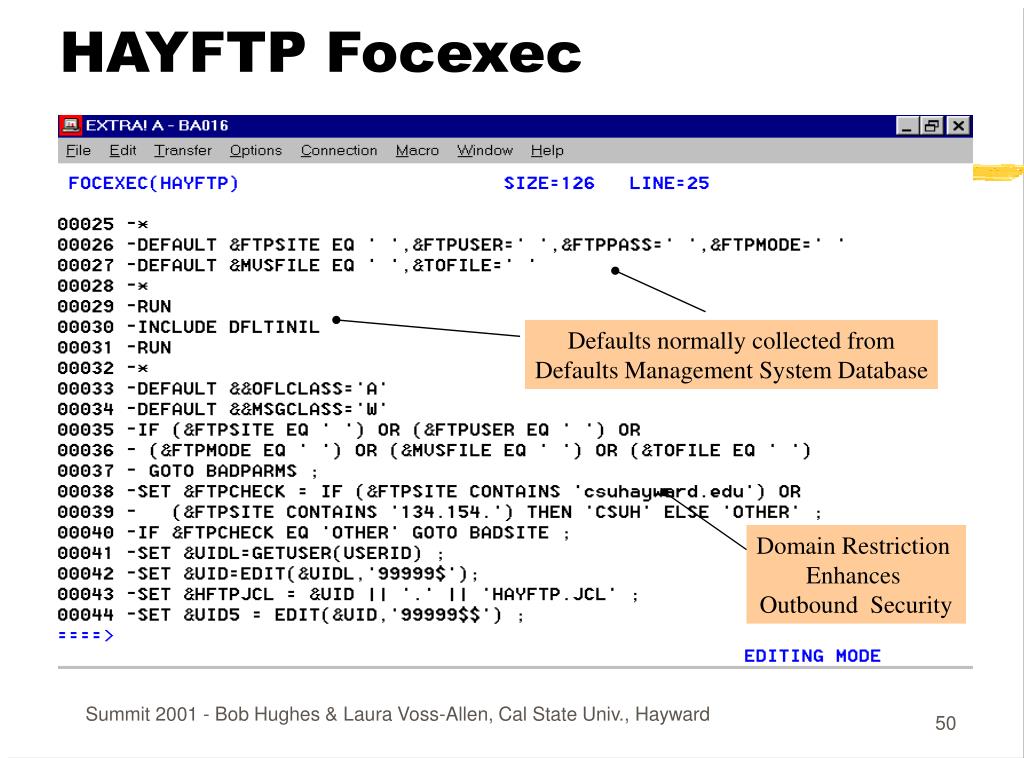Select line 00027 -DEFAULT &MVSFILE
The height and width of the screenshot is (758, 1024).
click(297, 266)
